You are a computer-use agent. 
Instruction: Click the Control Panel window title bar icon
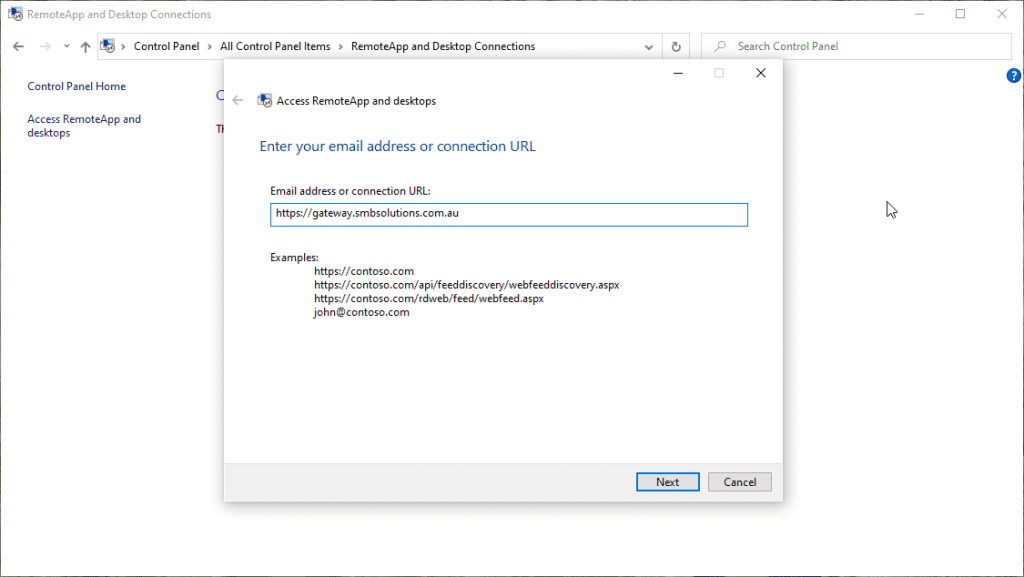pos(16,14)
